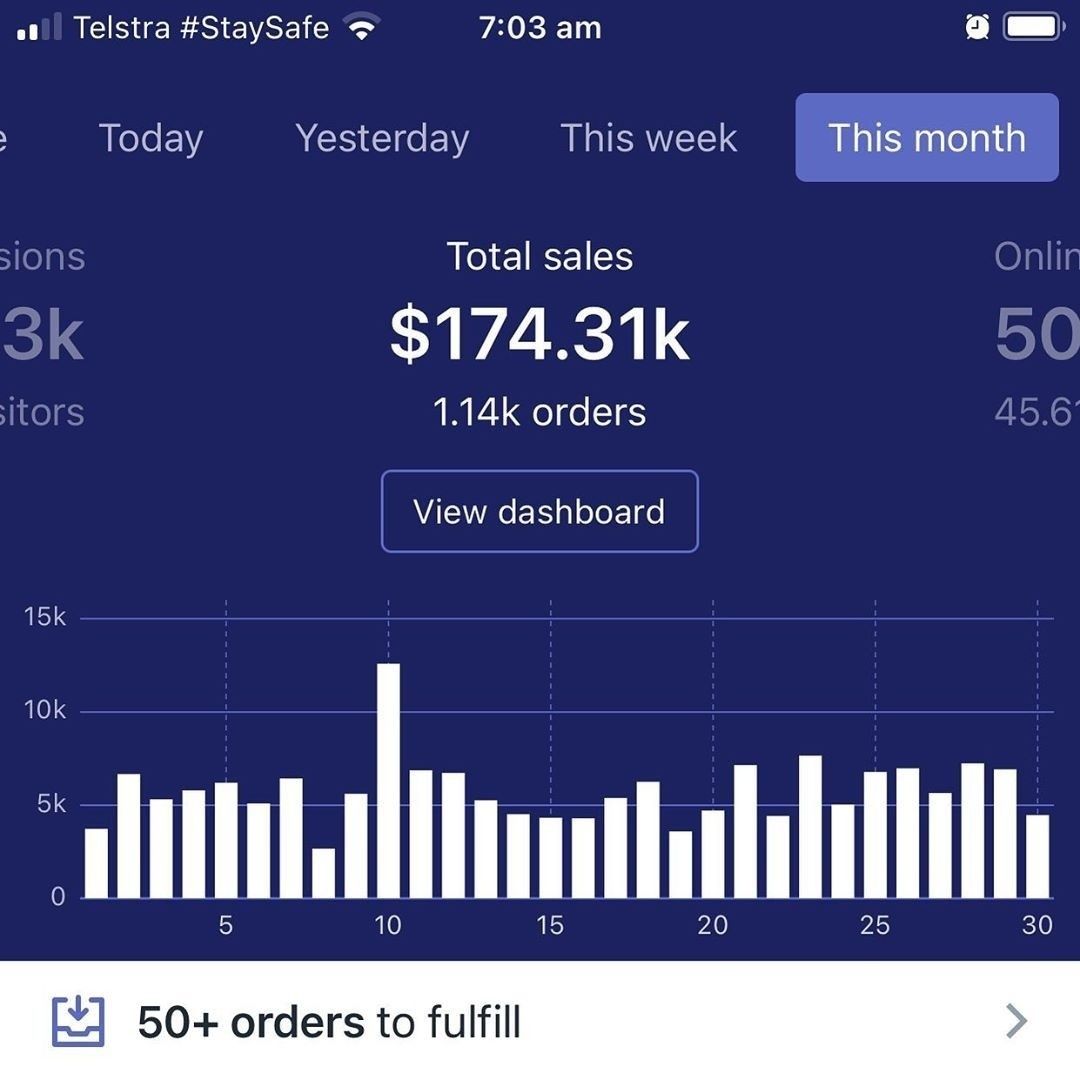This screenshot has height=1080, width=1080.
Task: Switch to the Today tab
Action: 151,138
